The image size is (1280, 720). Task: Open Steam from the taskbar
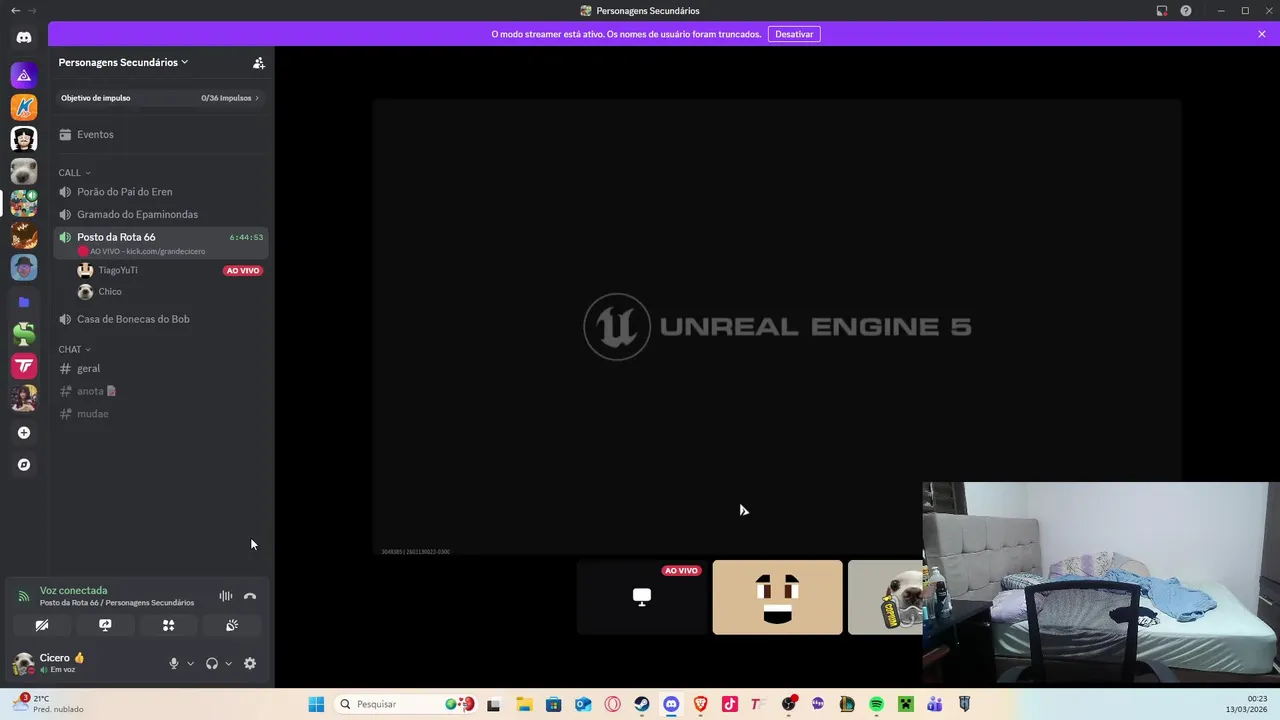point(642,704)
